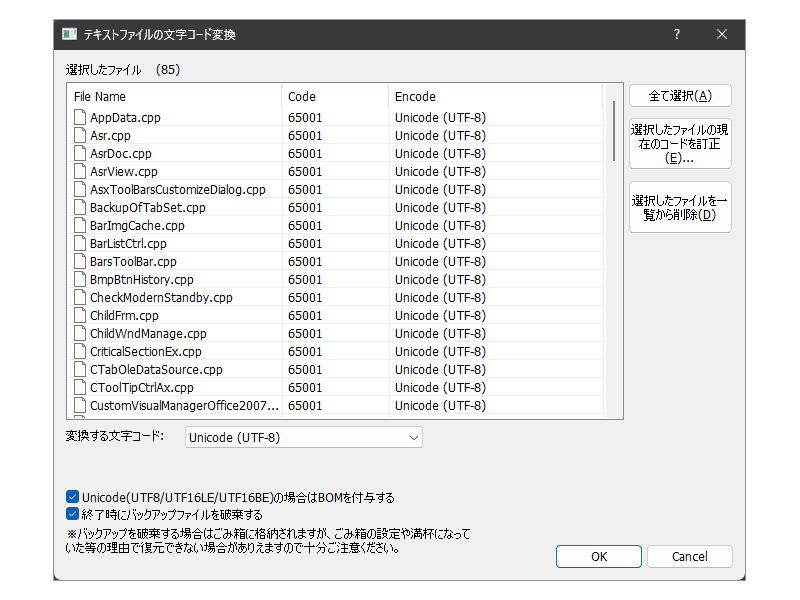Select the ChildWndManage.cpp file name
This screenshot has height=600, width=800.
tap(148, 333)
